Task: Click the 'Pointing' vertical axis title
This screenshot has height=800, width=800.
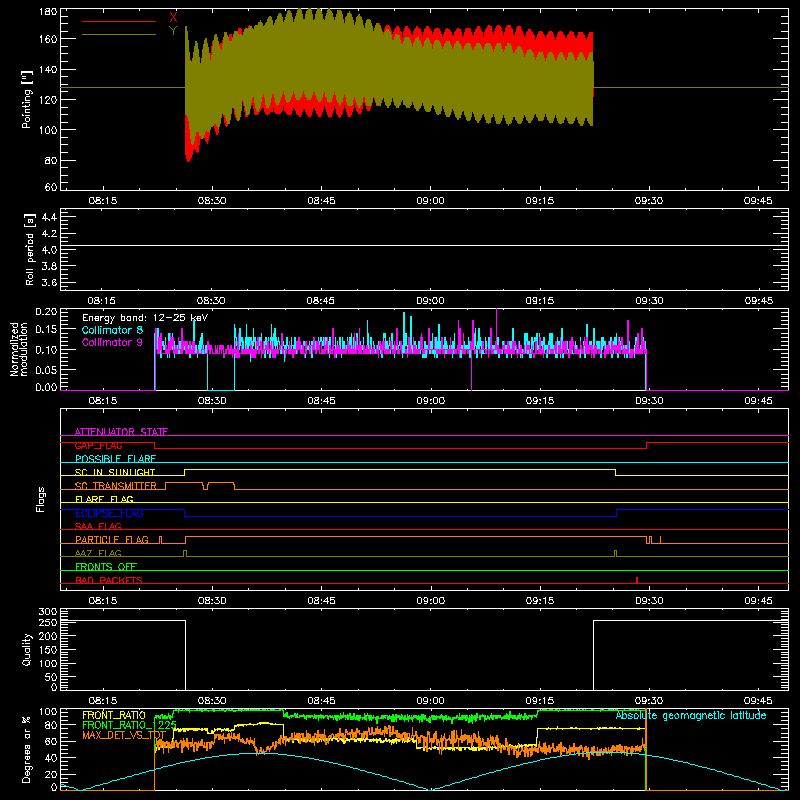Action: tap(27, 99)
